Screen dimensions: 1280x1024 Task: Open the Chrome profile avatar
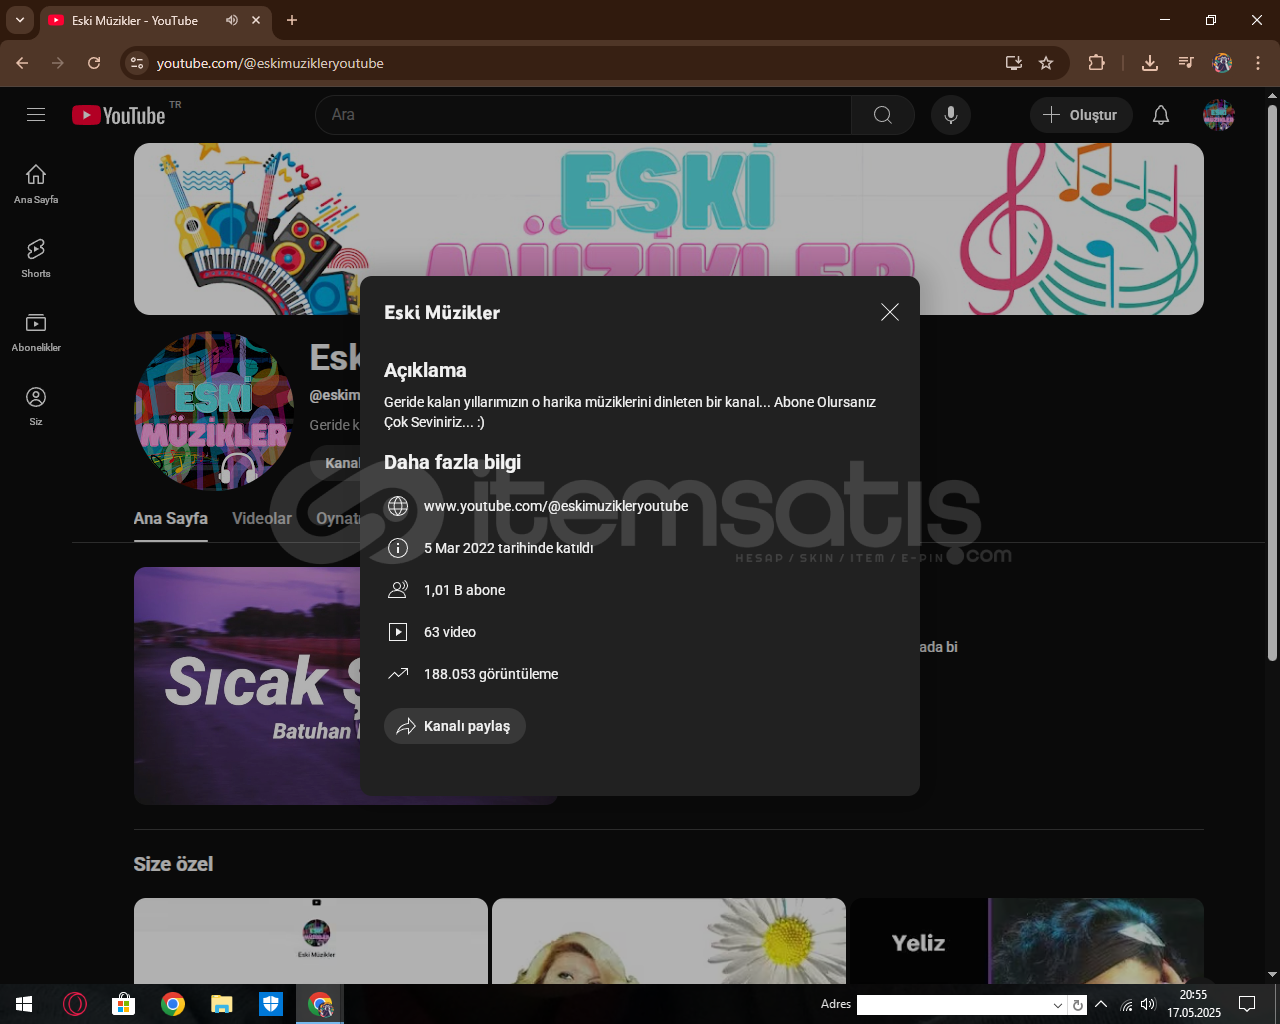pos(1222,63)
